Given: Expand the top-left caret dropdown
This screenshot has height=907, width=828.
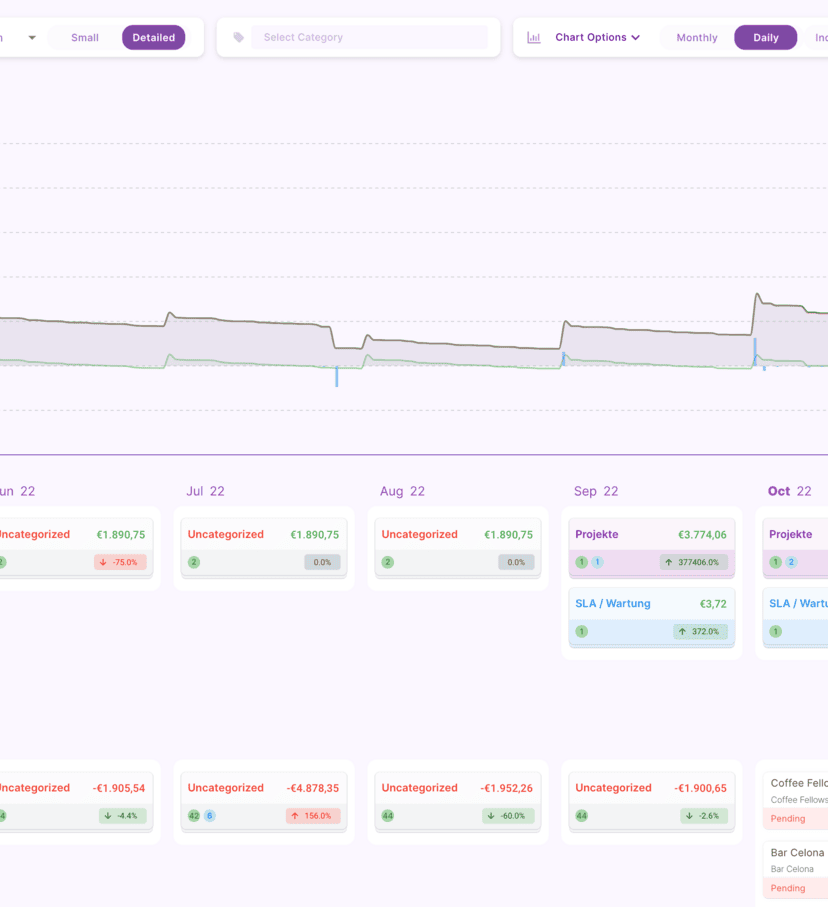Looking at the screenshot, I should click(32, 38).
